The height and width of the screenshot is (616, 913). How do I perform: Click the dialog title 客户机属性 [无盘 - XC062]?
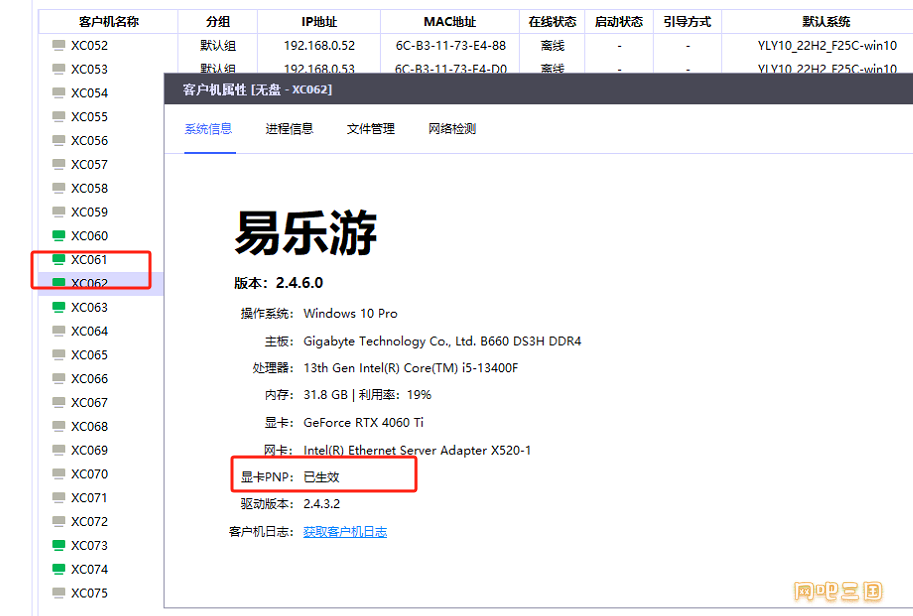(257, 90)
